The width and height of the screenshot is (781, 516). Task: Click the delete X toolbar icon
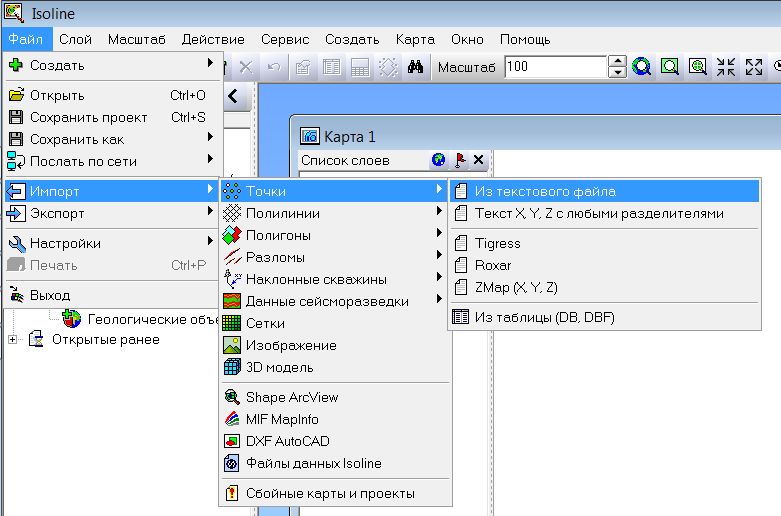pyautogui.click(x=246, y=67)
